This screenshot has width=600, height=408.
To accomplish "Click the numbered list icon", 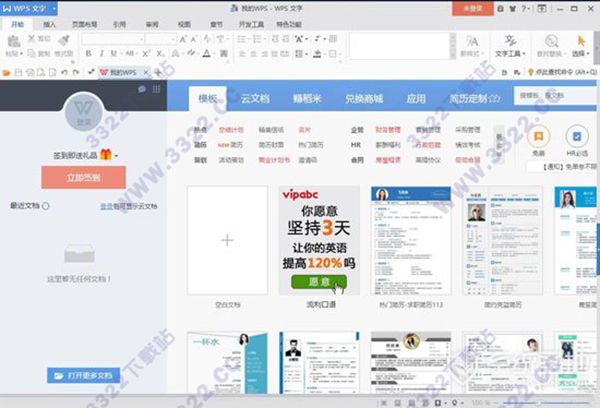I will 257,39.
